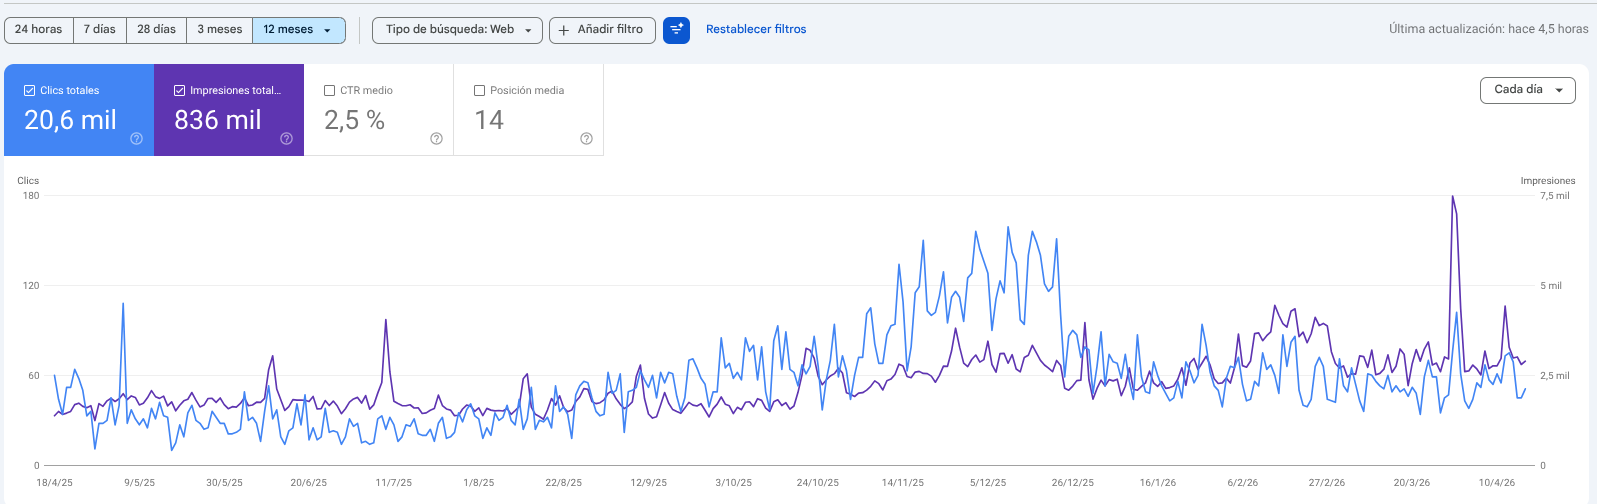
Task: Open the Tipo de búsqueda: Web dropdown
Action: tap(457, 30)
